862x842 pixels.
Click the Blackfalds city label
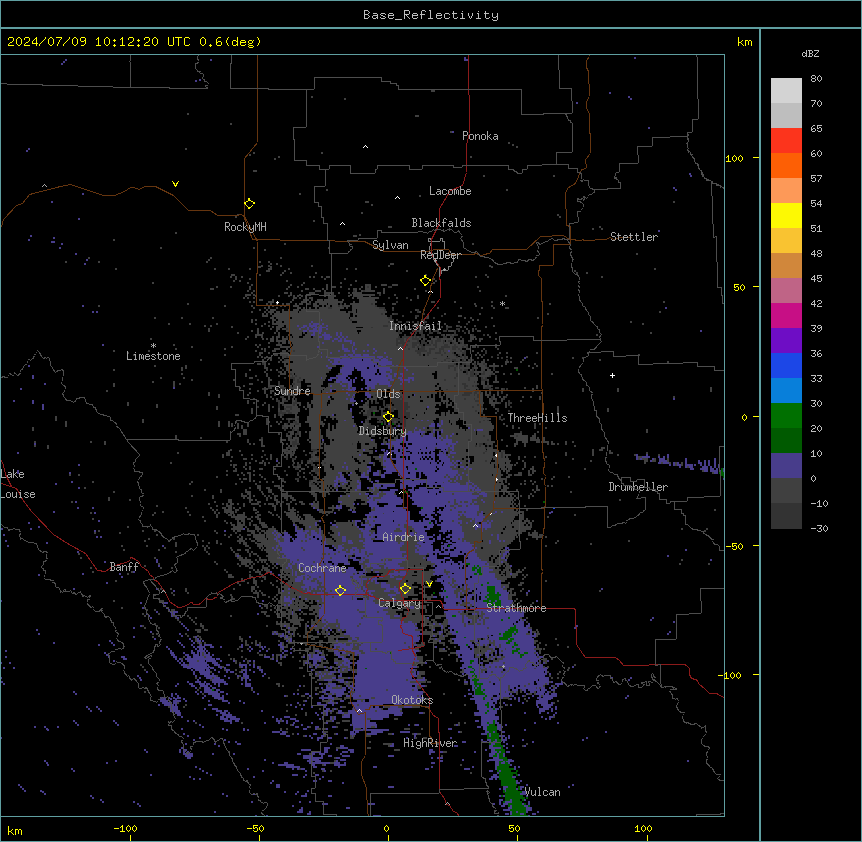tap(441, 223)
